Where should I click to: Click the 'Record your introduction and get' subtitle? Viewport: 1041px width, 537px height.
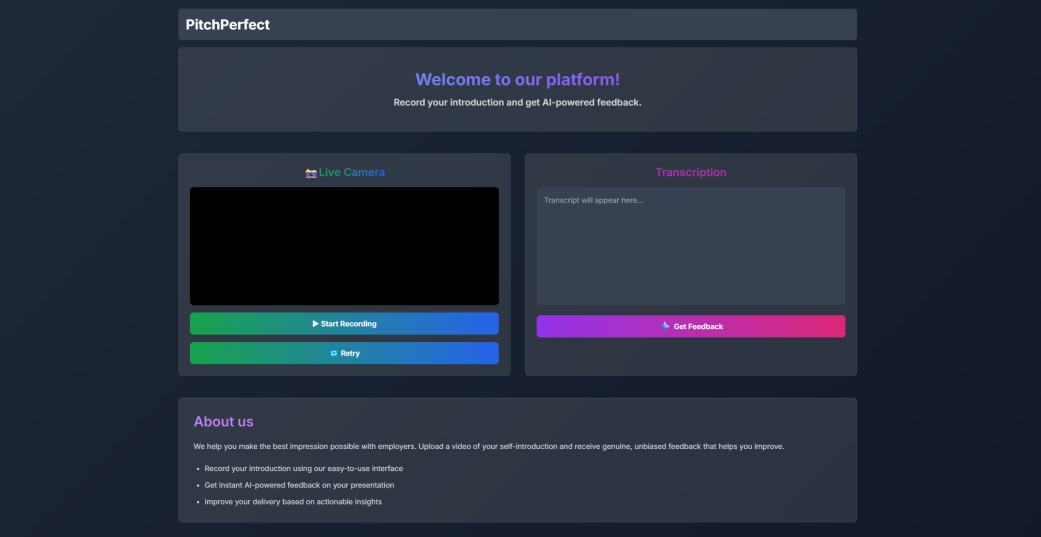(x=517, y=103)
